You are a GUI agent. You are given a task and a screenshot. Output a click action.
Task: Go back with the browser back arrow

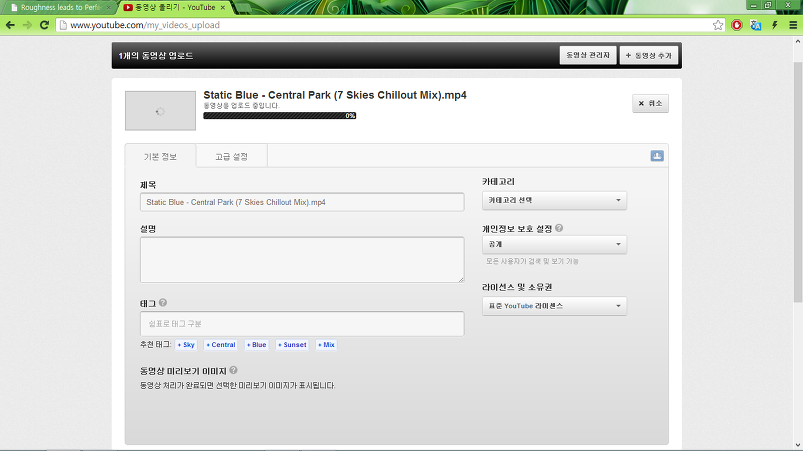[10, 25]
